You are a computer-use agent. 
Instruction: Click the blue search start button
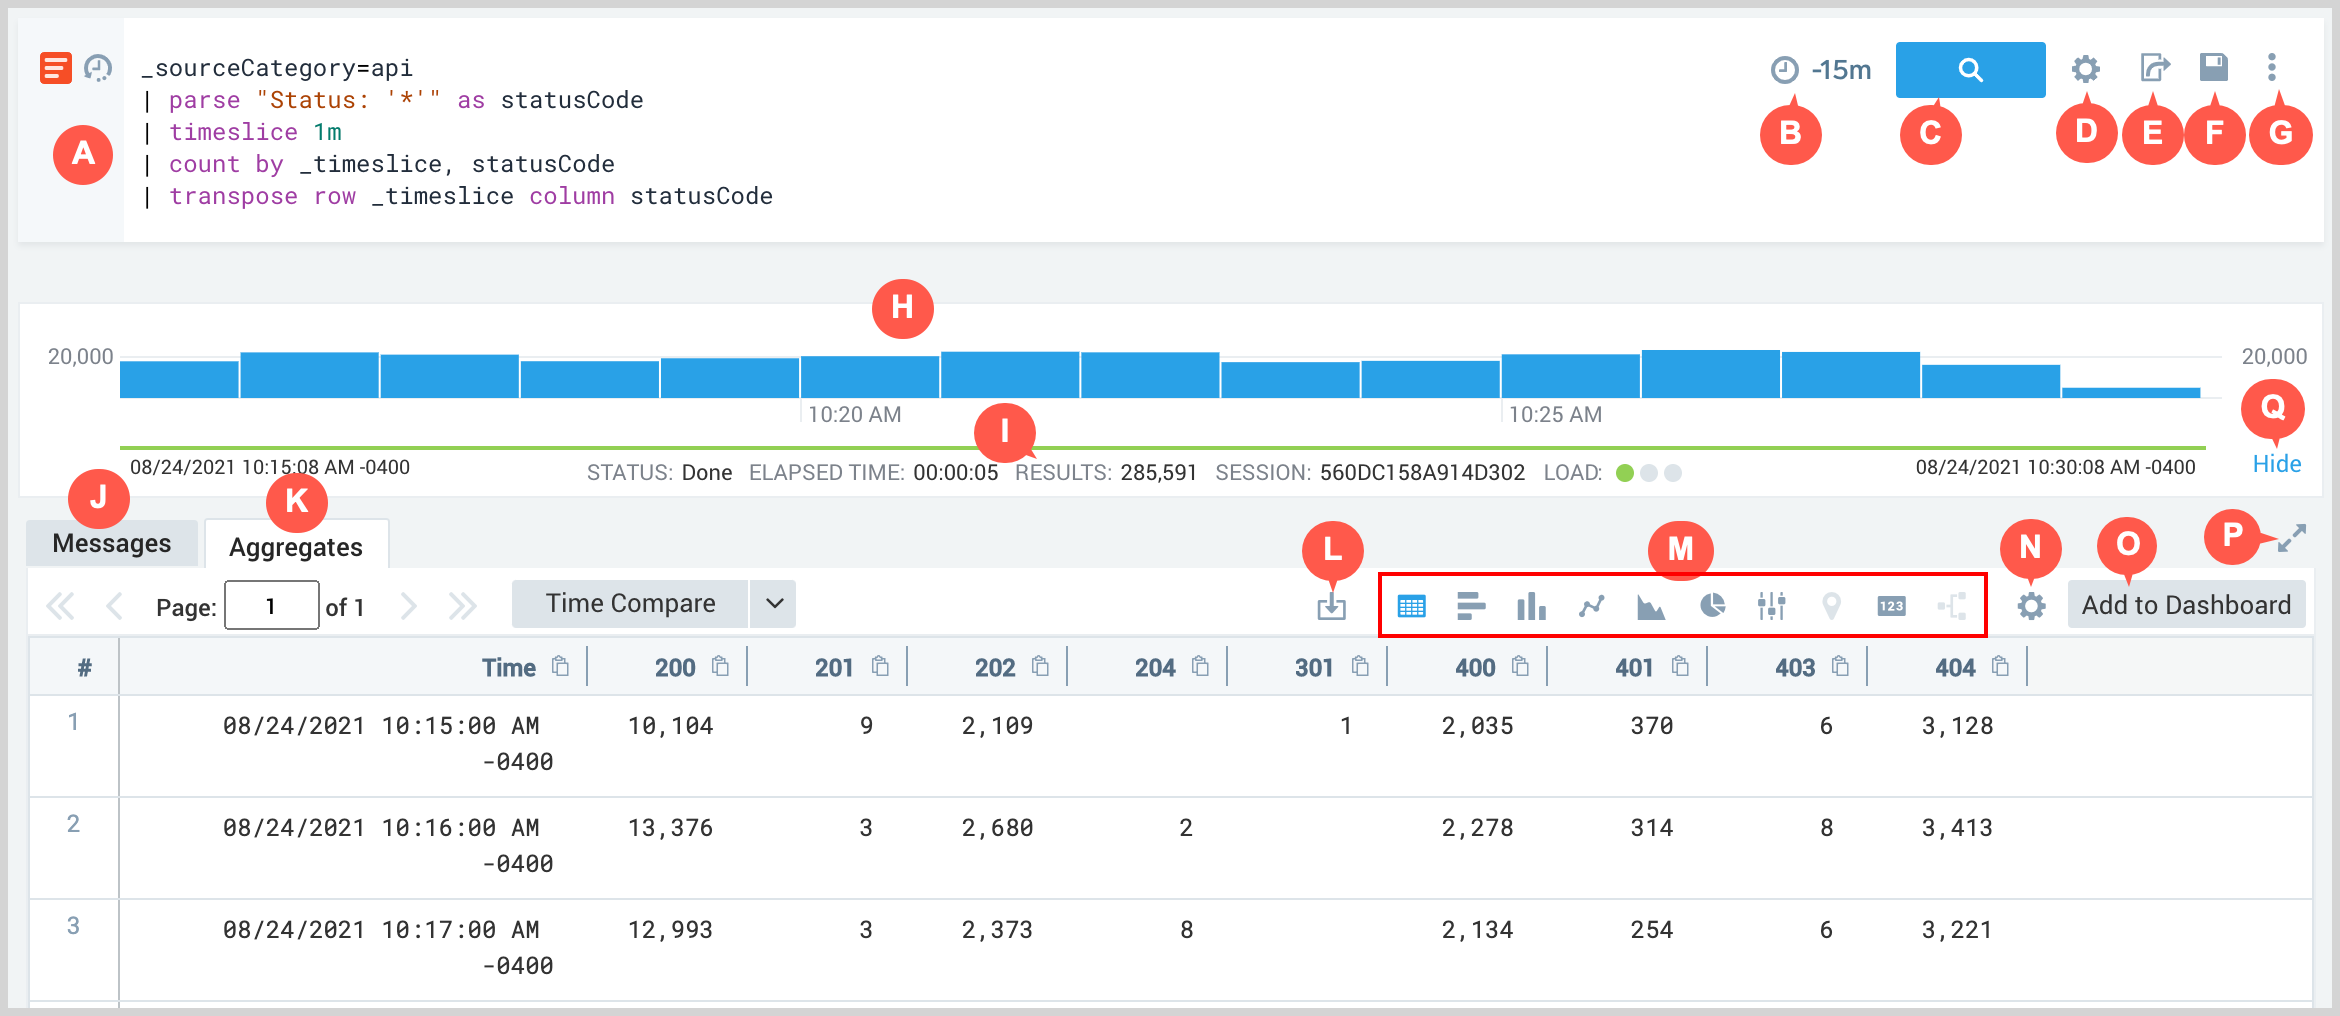pyautogui.click(x=1969, y=70)
